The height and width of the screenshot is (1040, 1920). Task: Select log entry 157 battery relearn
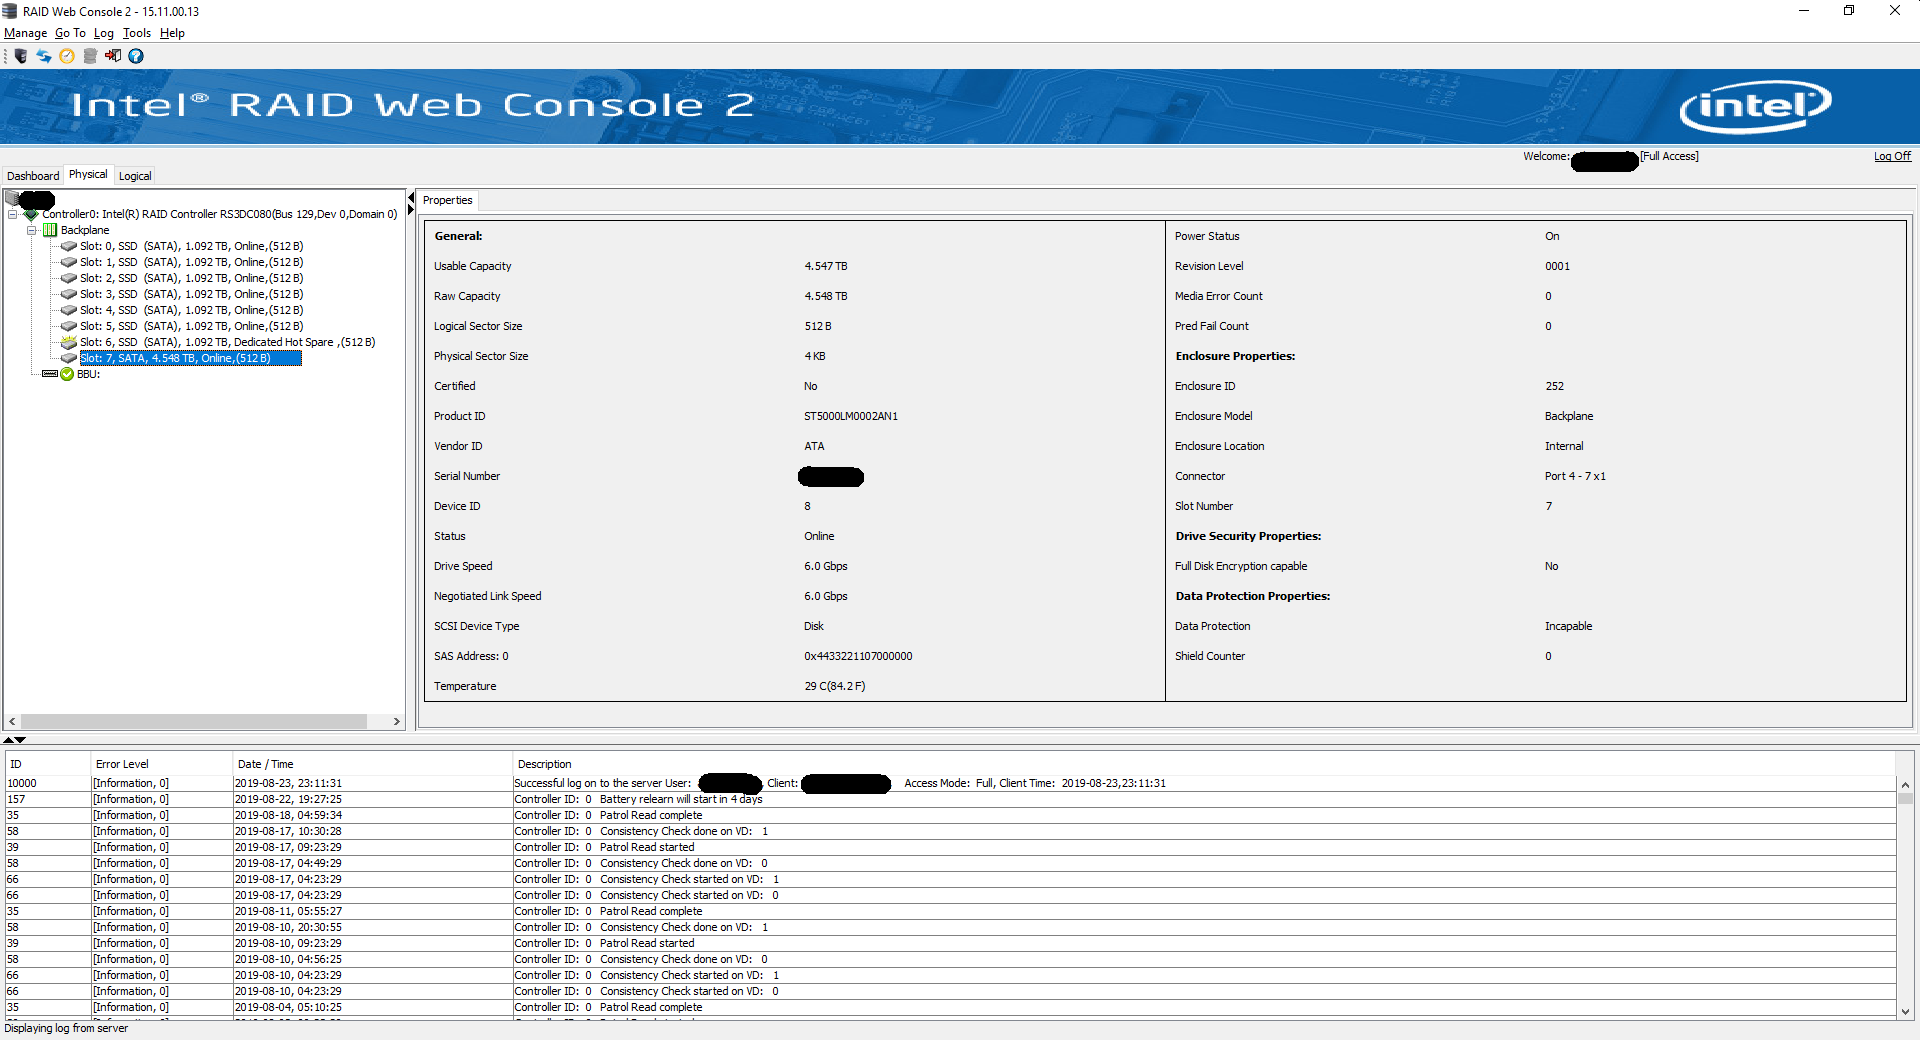coord(950,799)
